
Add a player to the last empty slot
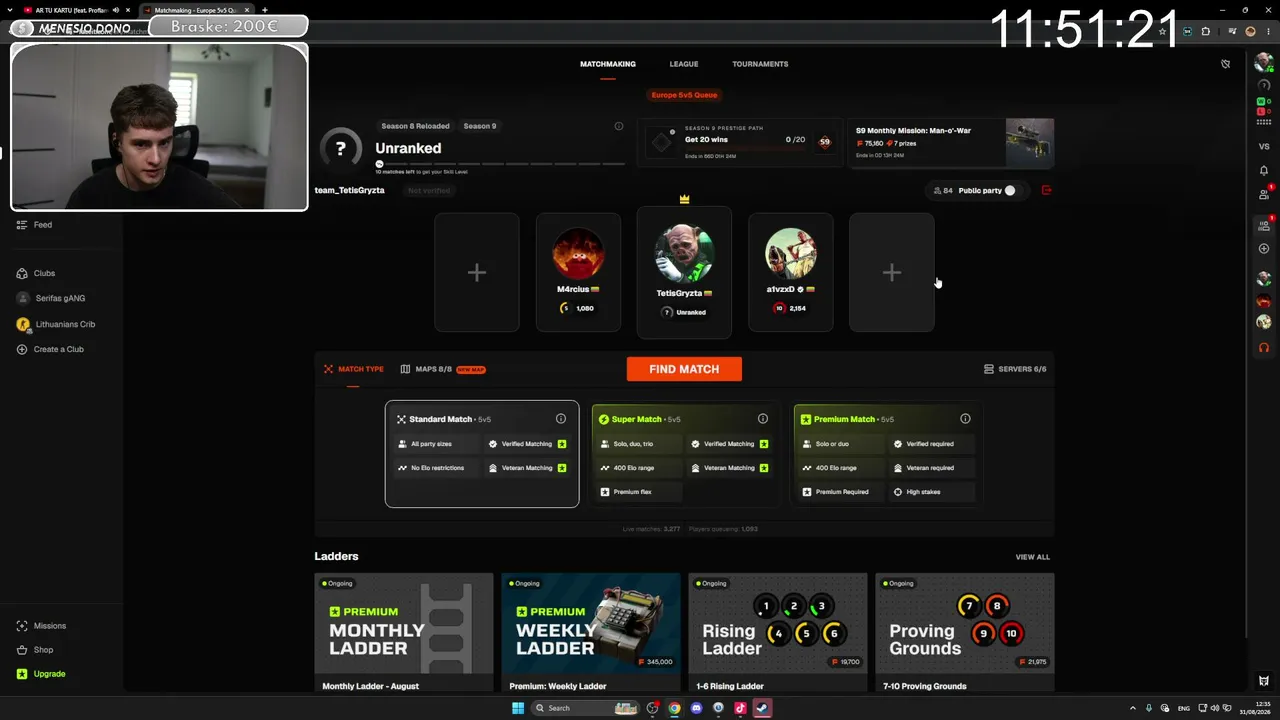(x=892, y=272)
